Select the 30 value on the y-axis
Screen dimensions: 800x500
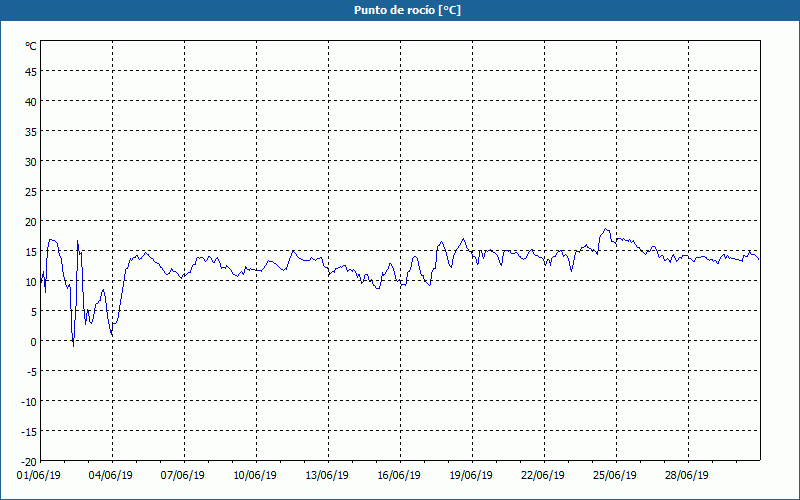click(31, 162)
